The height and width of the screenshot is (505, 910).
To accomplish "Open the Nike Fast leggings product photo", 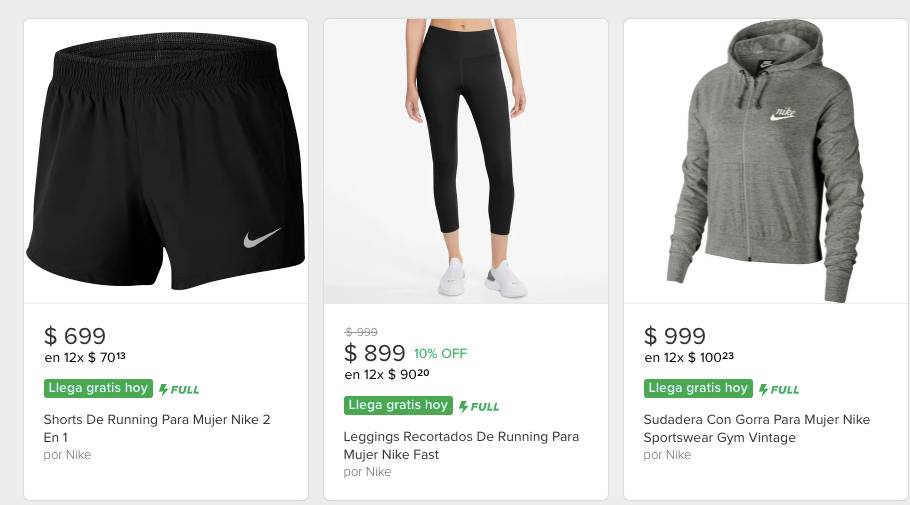I will [466, 162].
